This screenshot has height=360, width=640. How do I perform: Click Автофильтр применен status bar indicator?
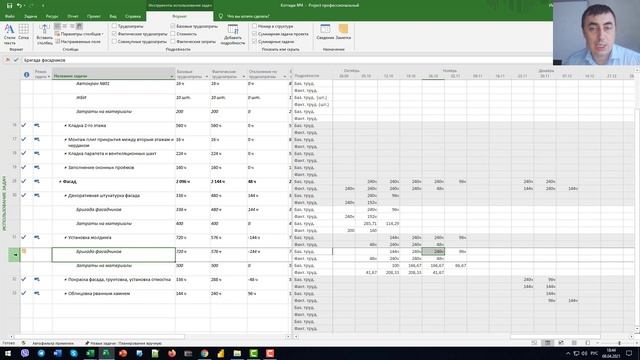53,343
